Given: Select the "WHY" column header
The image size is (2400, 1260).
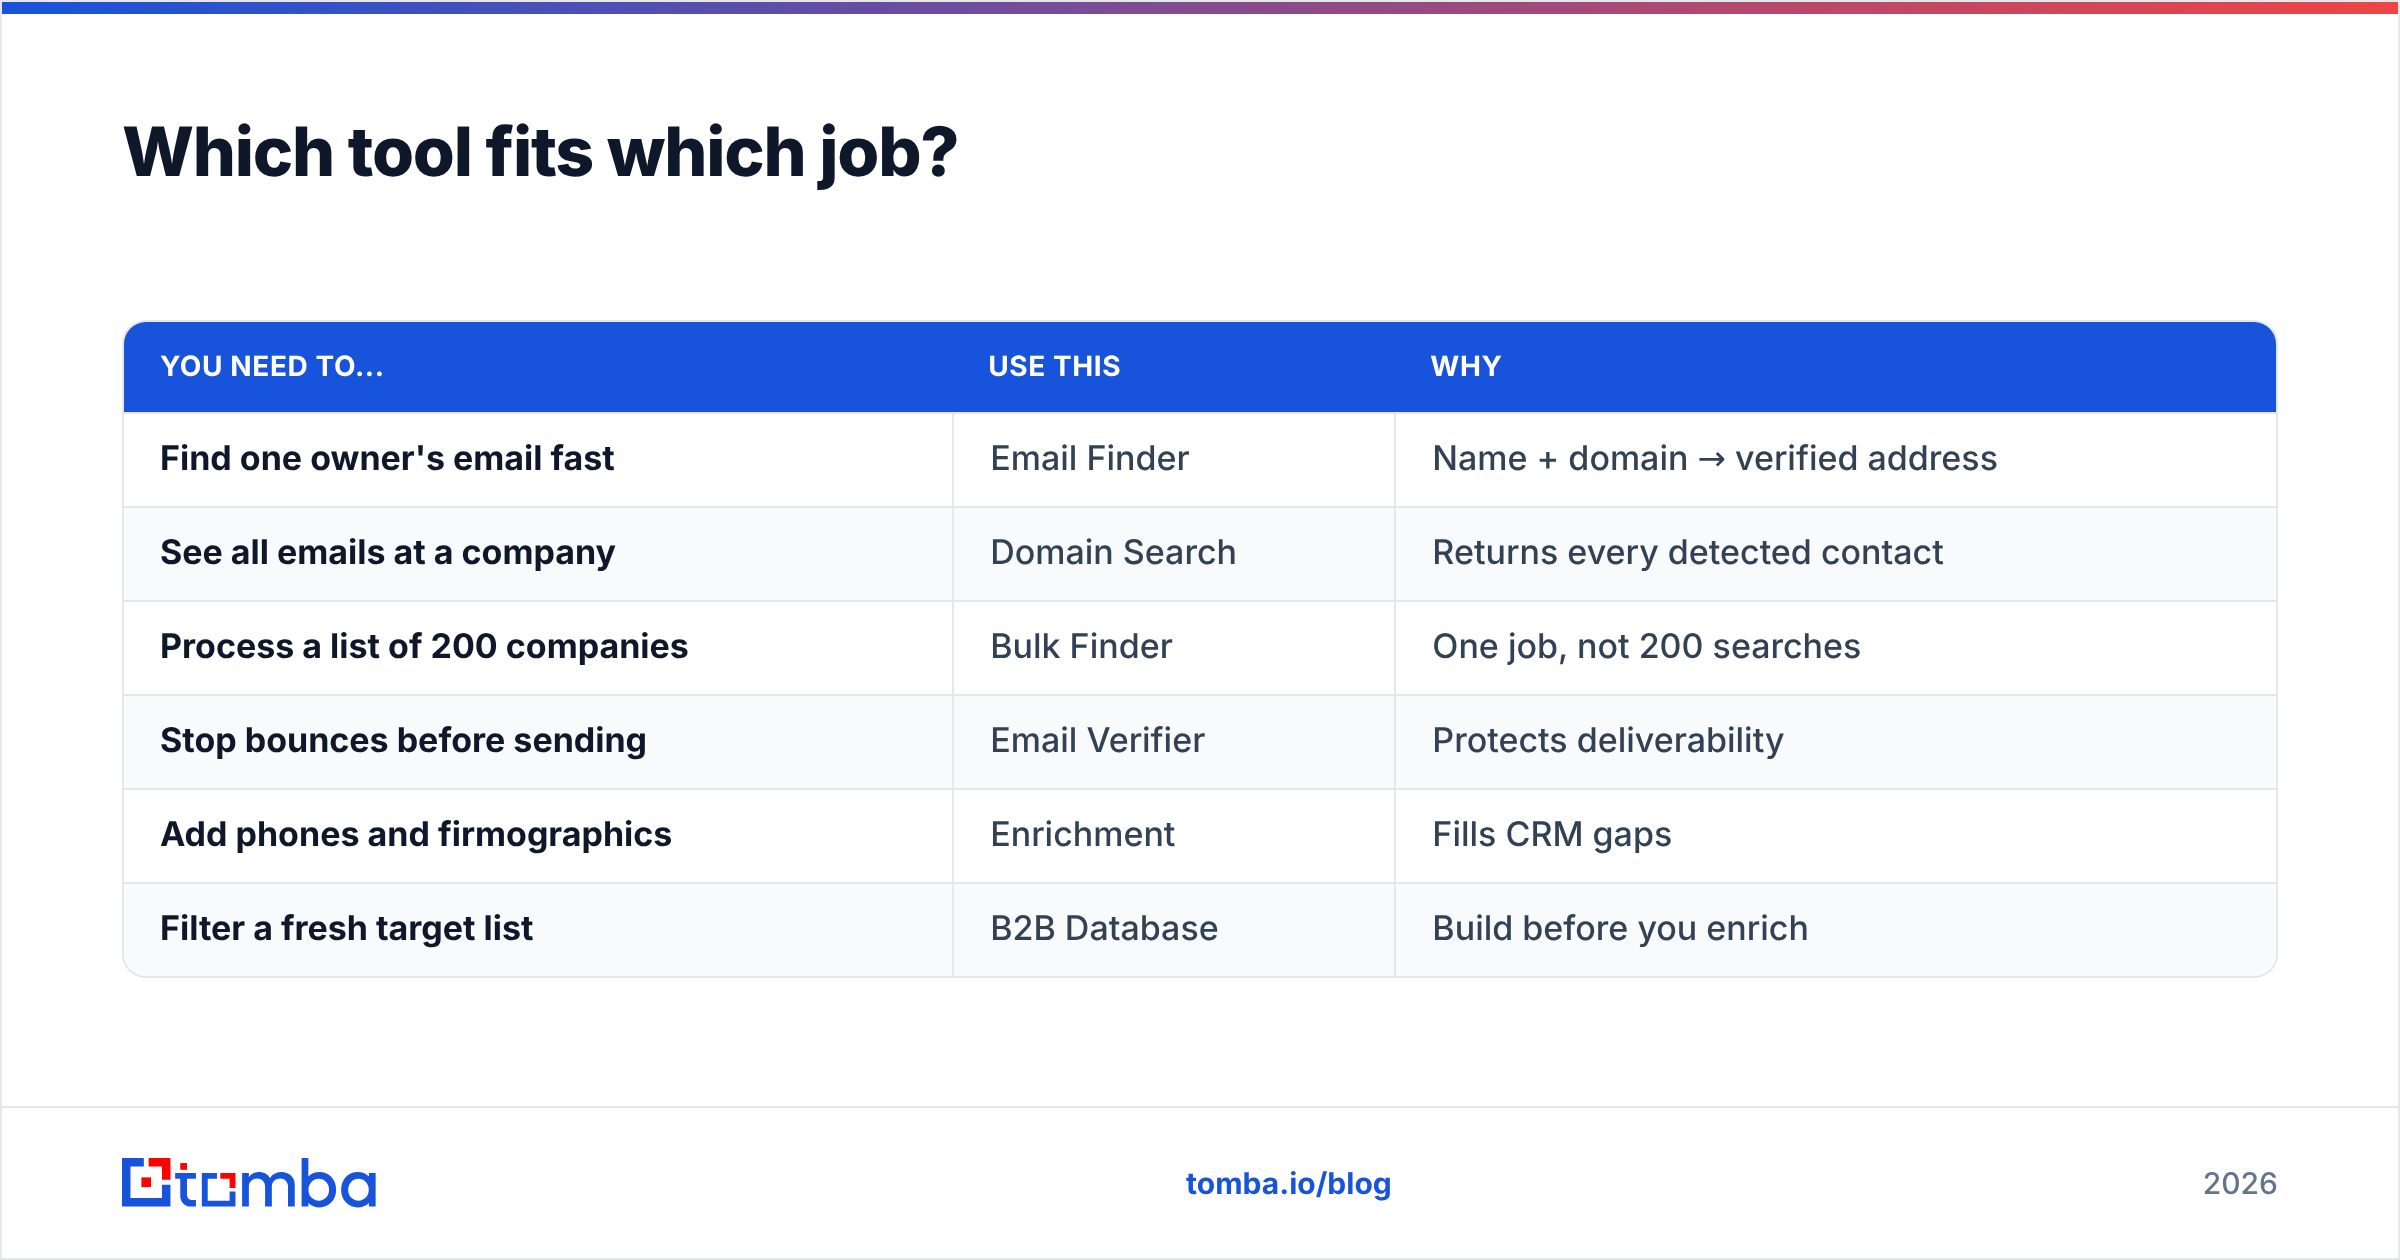Looking at the screenshot, I should (1836, 366).
